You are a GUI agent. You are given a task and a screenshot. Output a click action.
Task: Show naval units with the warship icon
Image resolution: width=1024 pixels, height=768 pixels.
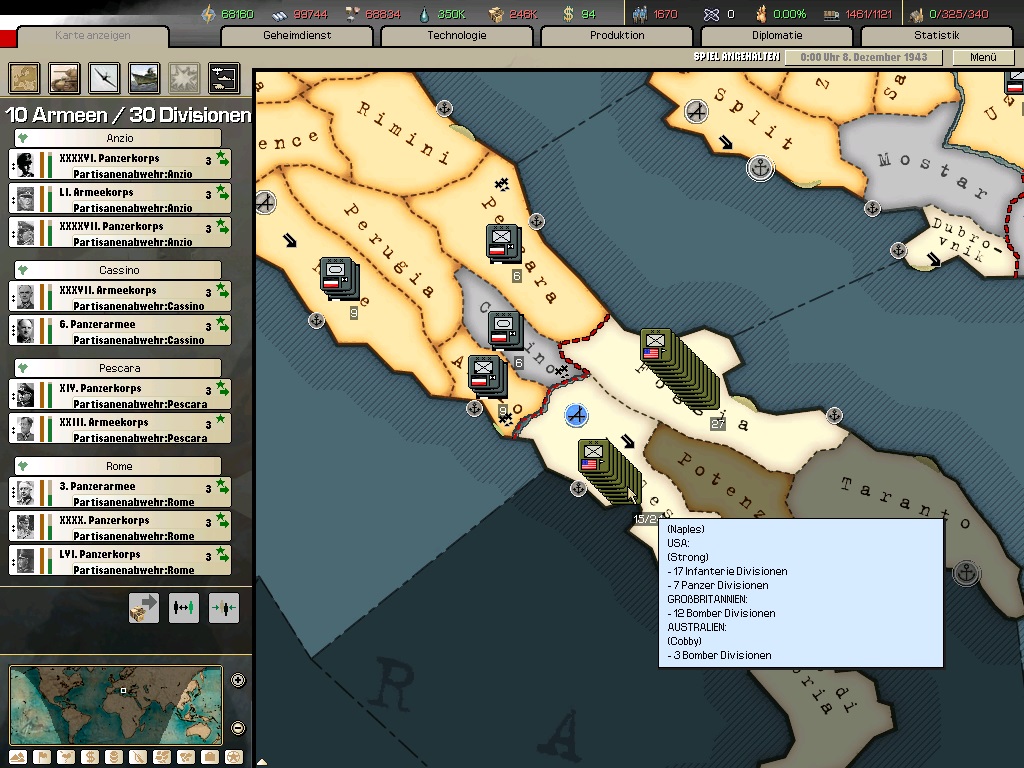coord(144,78)
